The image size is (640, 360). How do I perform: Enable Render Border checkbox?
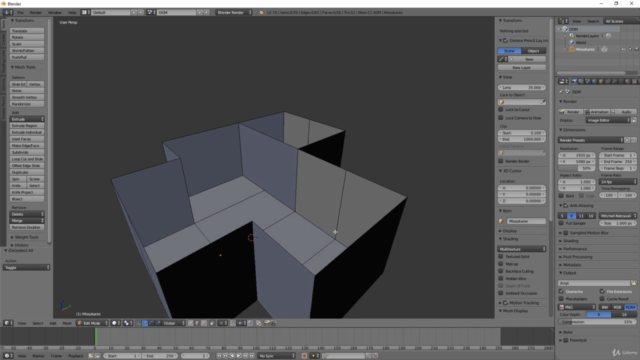[501, 161]
